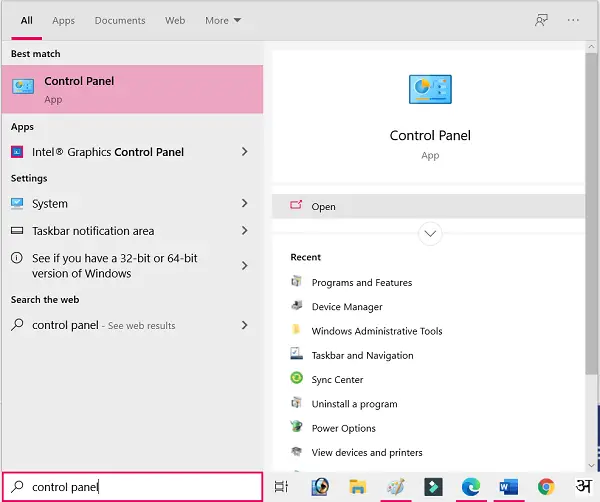Click the Programs and Features icon

[296, 281]
